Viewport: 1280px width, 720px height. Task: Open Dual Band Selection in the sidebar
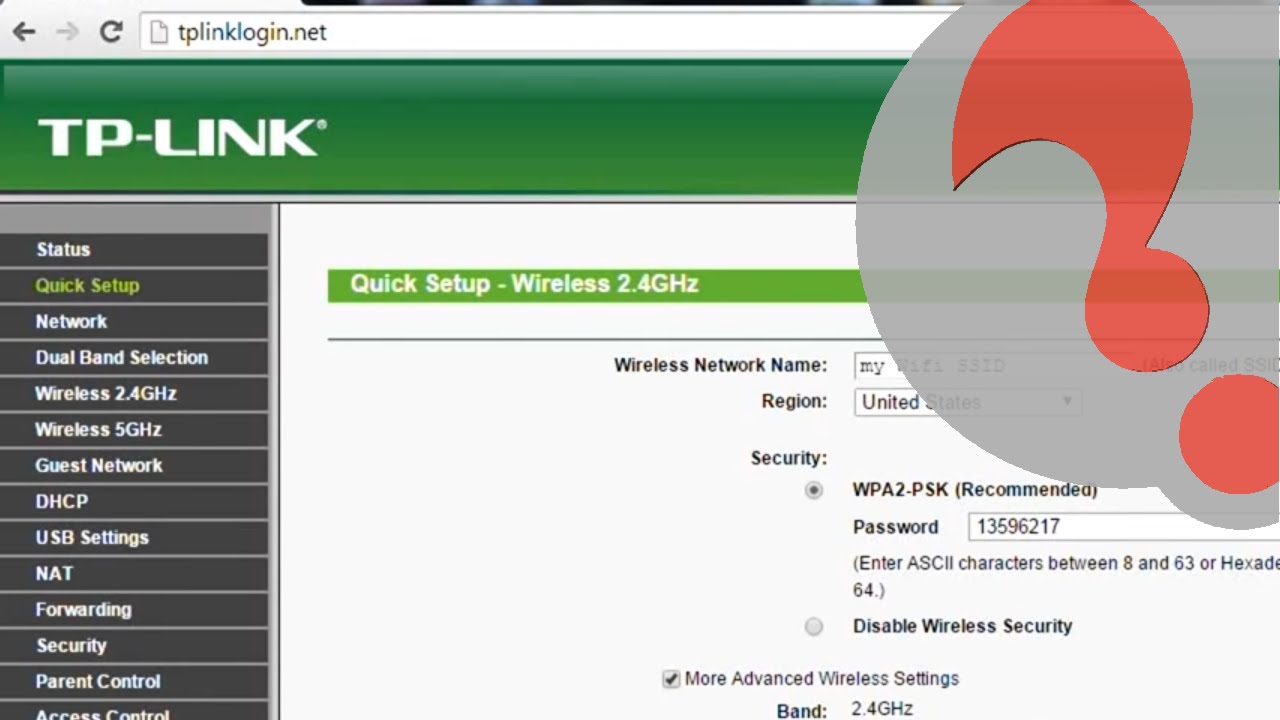[134, 358]
